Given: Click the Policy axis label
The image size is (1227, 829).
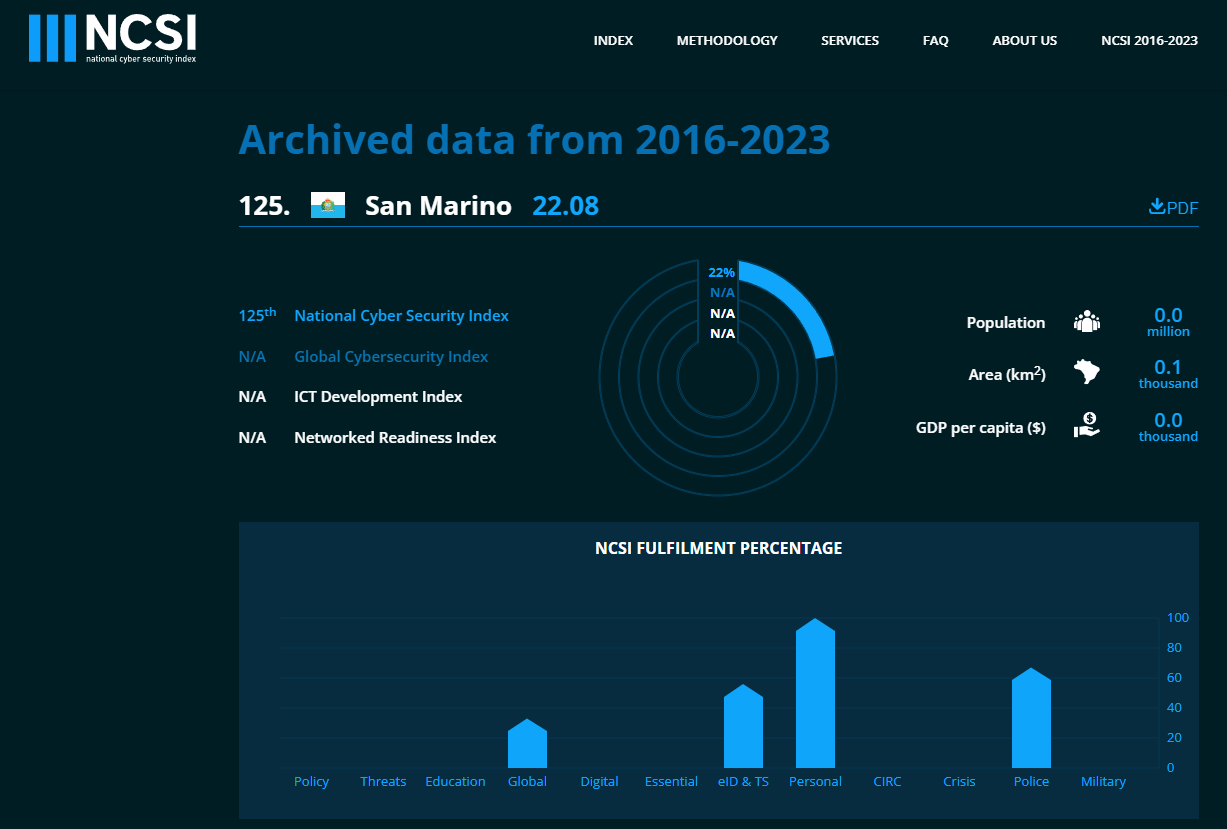Looking at the screenshot, I should (x=312, y=782).
